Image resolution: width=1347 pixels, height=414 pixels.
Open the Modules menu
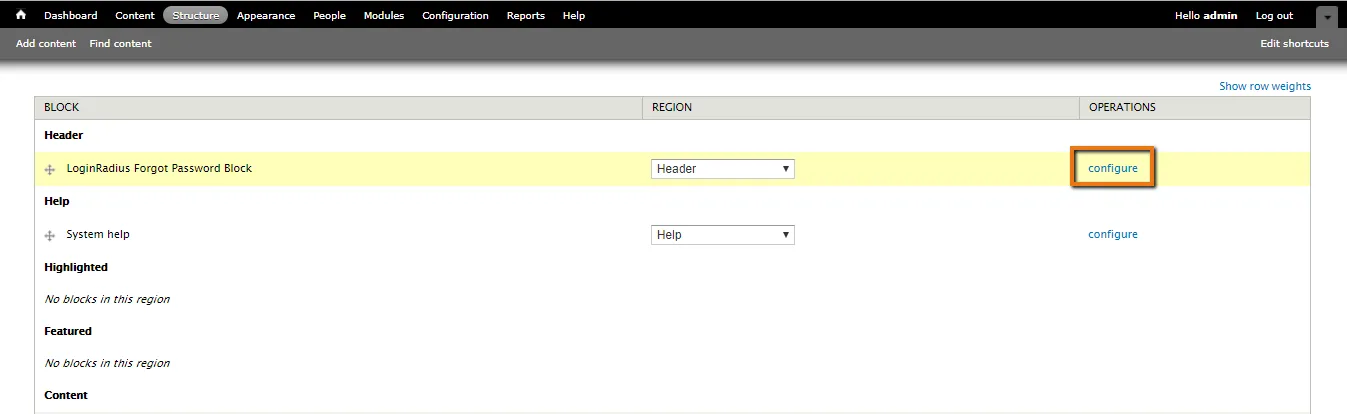click(x=384, y=16)
